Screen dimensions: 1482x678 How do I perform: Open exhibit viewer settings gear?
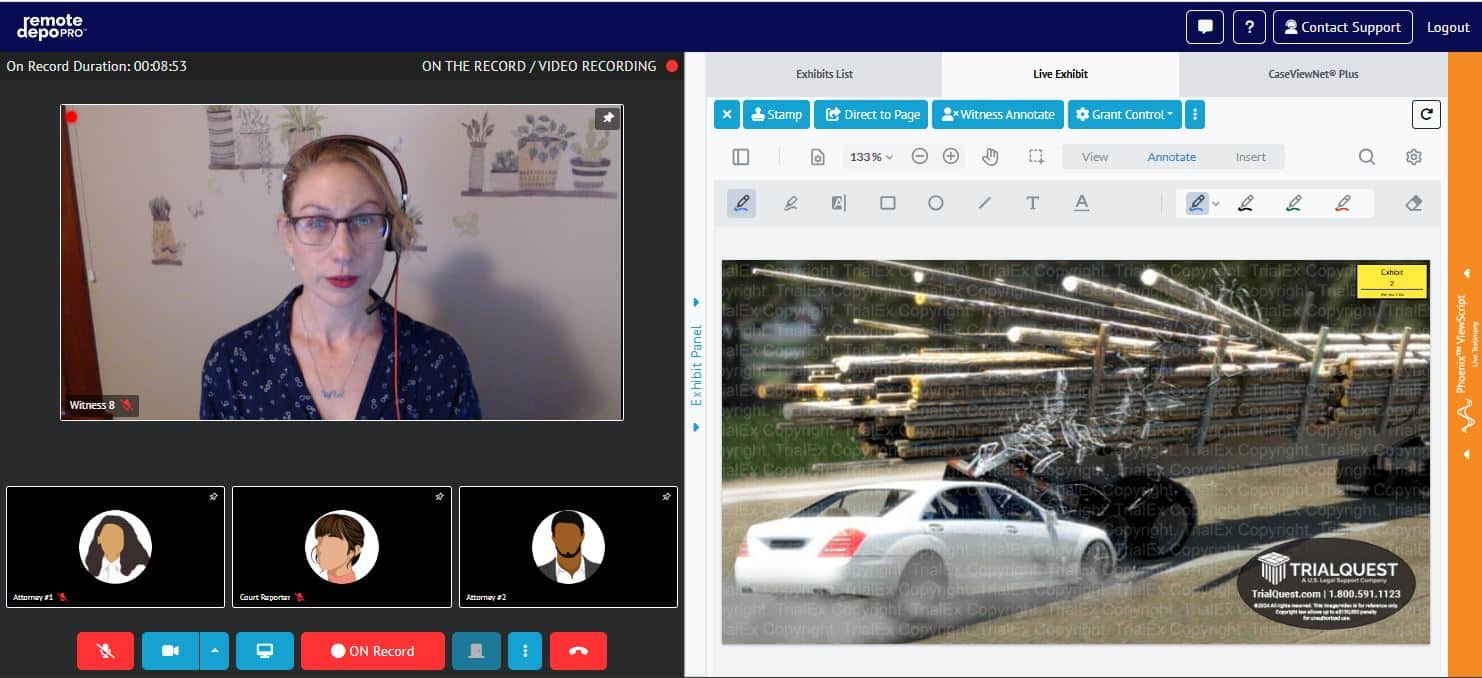tap(1413, 157)
